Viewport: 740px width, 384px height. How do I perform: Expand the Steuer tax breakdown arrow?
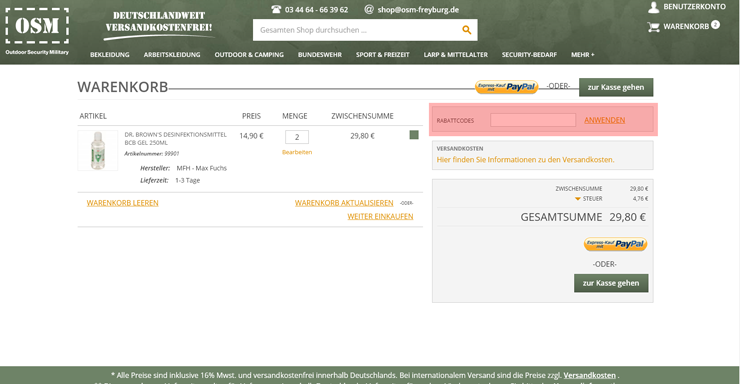(578, 199)
